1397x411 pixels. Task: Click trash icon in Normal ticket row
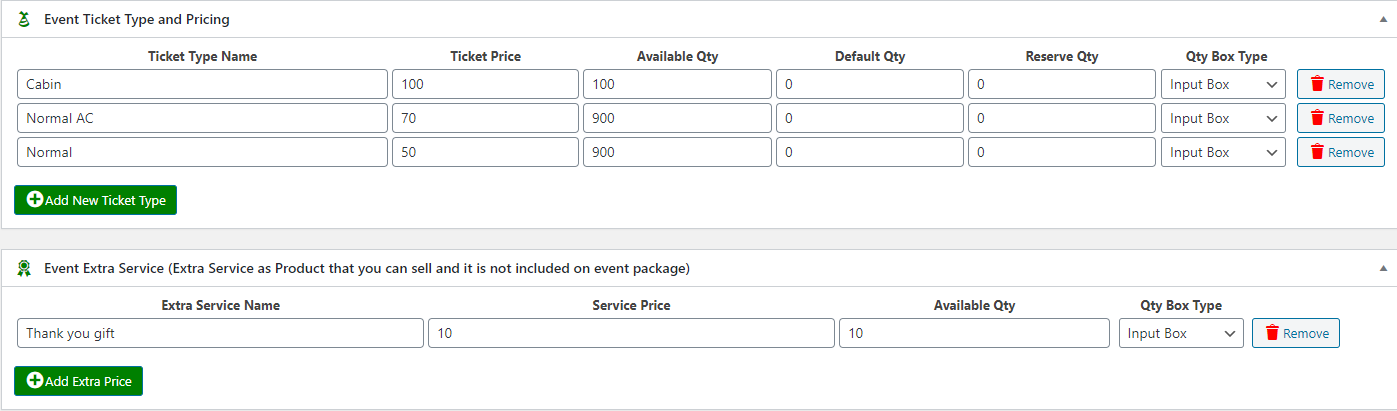[x=1317, y=152]
